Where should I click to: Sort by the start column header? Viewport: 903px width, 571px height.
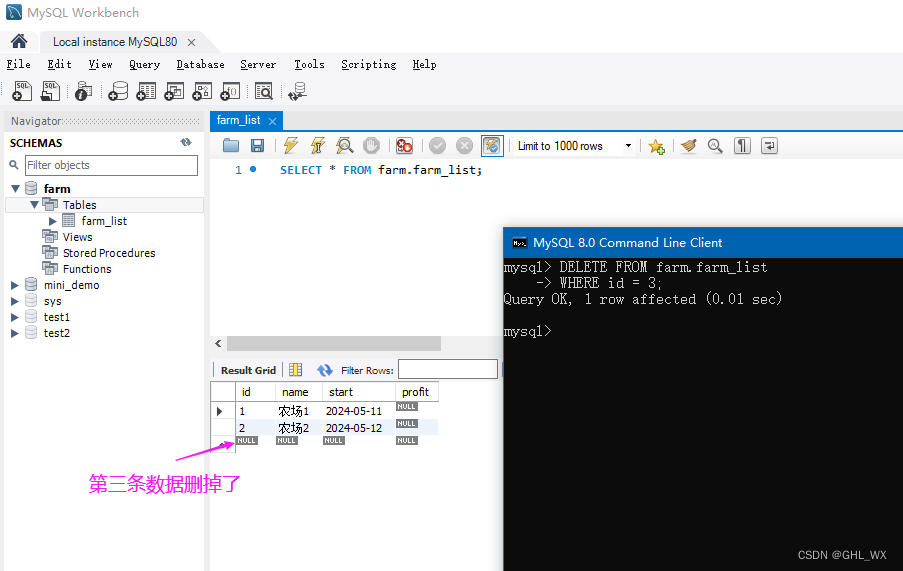click(358, 392)
